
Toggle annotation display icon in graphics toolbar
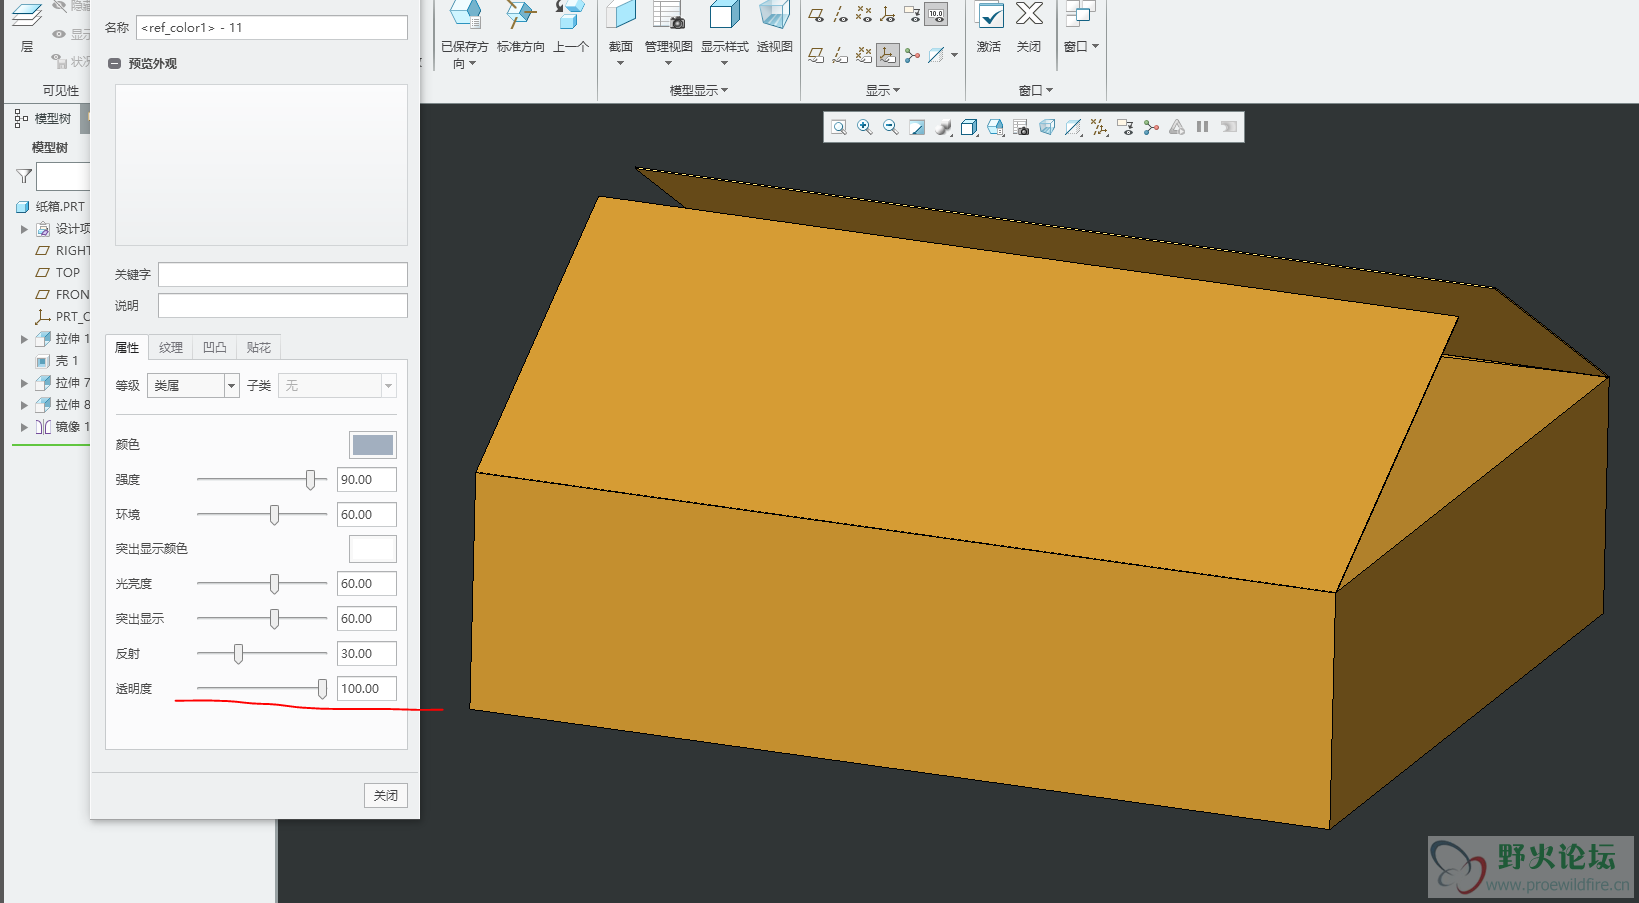1125,127
